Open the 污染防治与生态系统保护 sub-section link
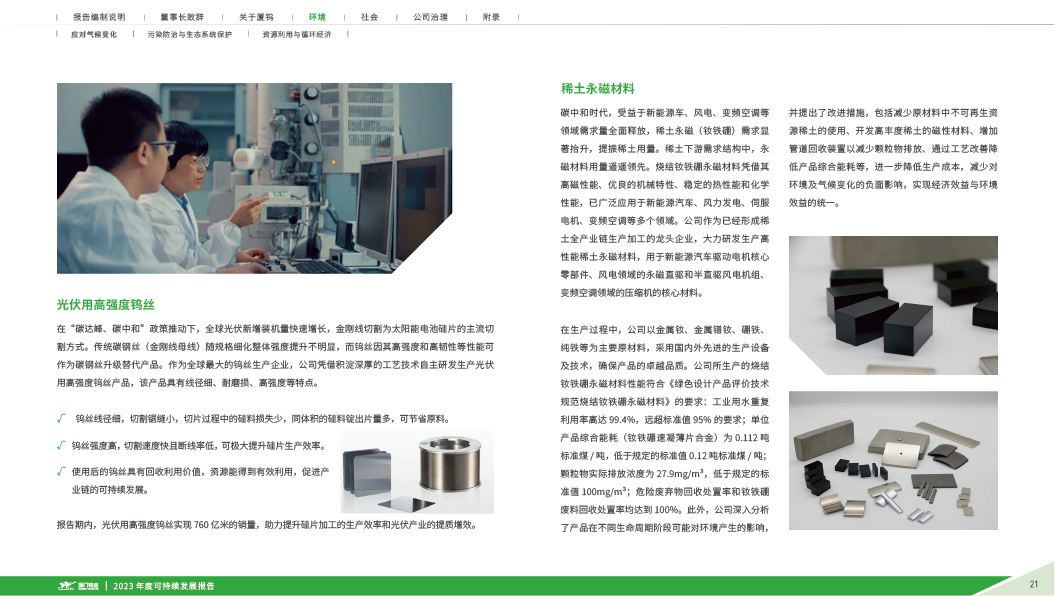 pos(190,34)
